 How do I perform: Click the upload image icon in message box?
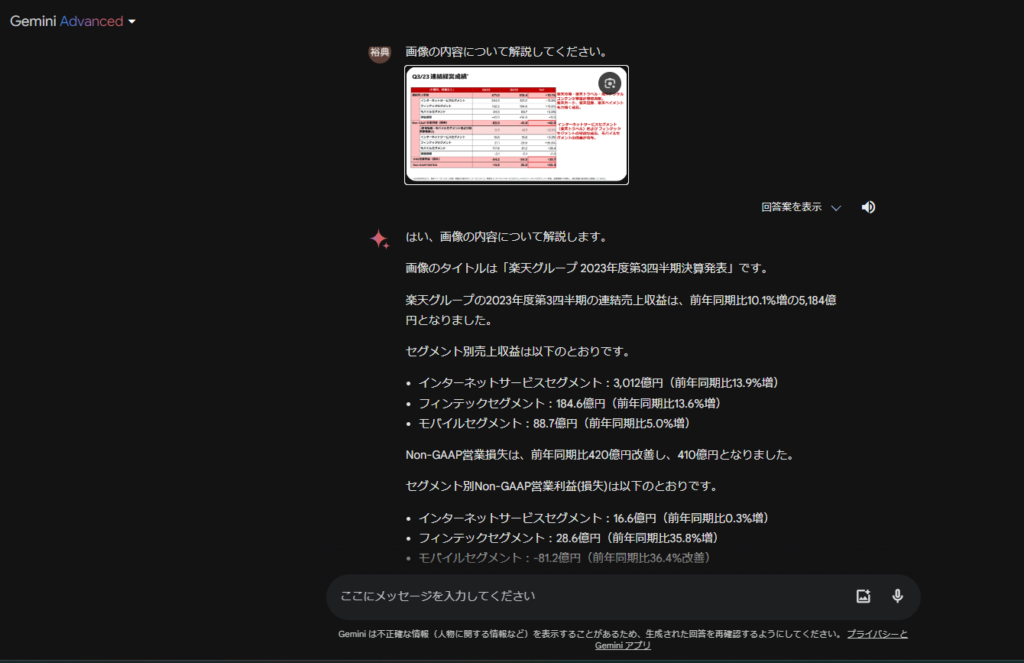click(x=863, y=596)
